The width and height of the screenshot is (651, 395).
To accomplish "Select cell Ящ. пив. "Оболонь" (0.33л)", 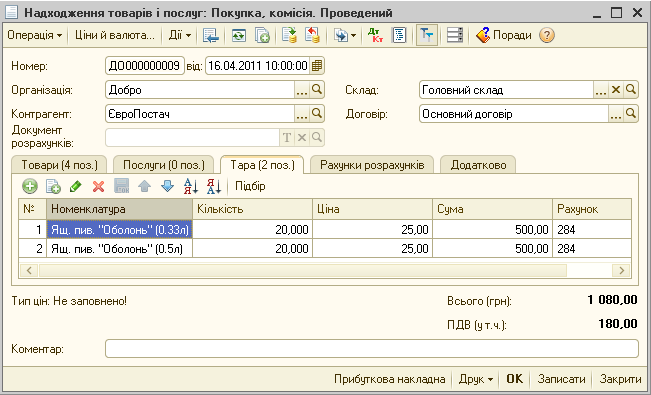I will pyautogui.click(x=120, y=229).
